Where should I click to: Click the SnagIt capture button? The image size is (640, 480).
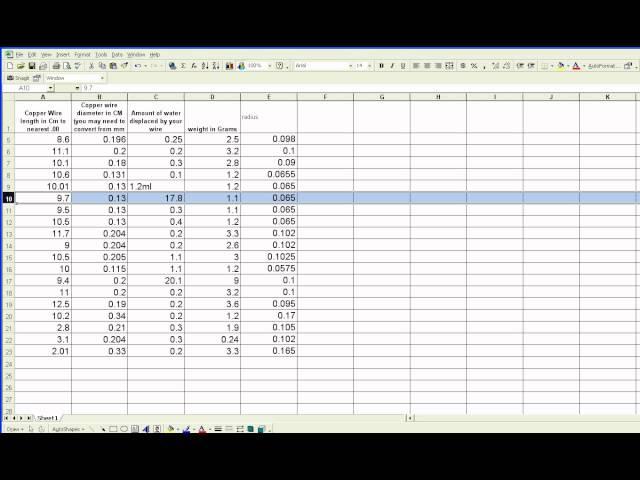(x=17, y=78)
